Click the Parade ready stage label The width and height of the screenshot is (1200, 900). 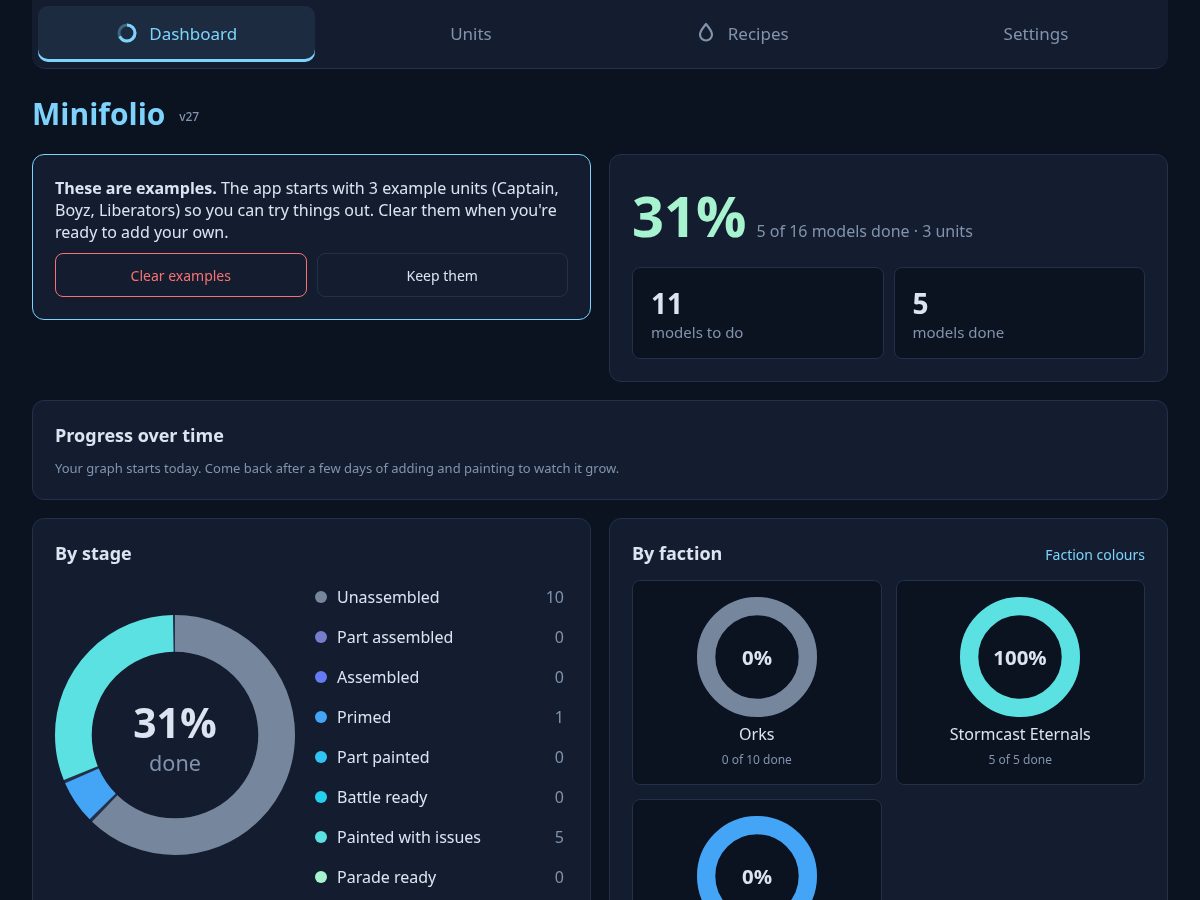[387, 877]
